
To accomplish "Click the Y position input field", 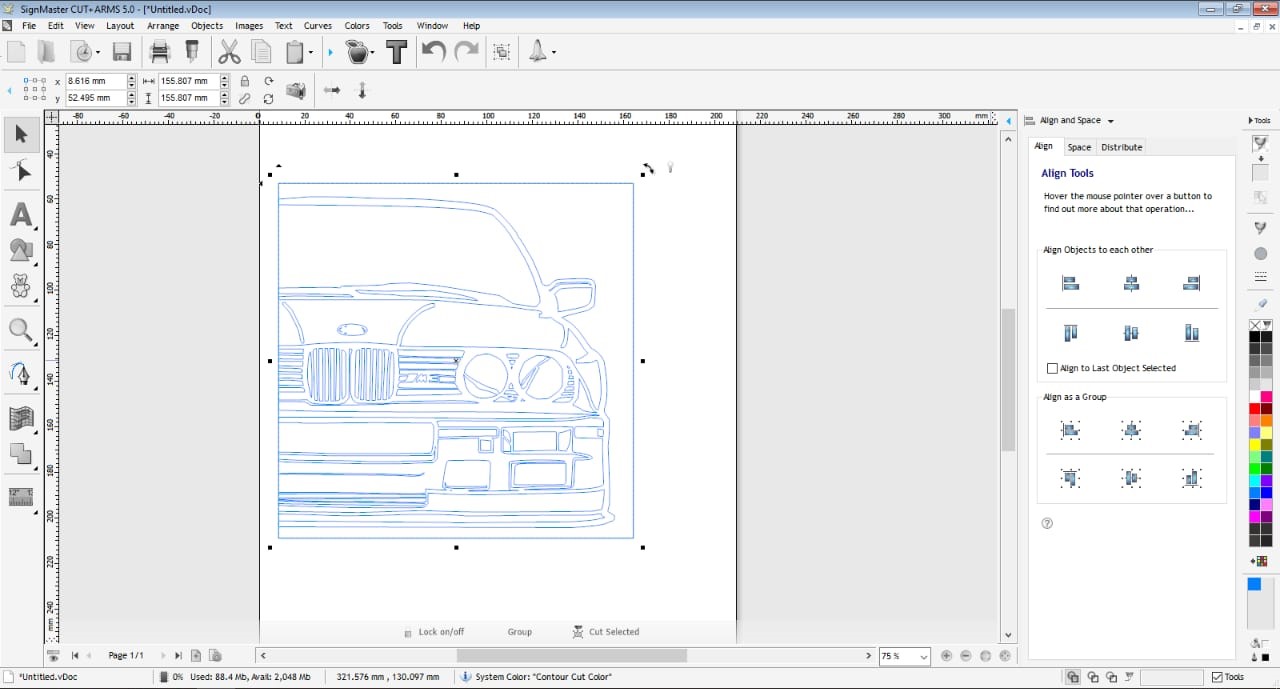I will [x=95, y=98].
